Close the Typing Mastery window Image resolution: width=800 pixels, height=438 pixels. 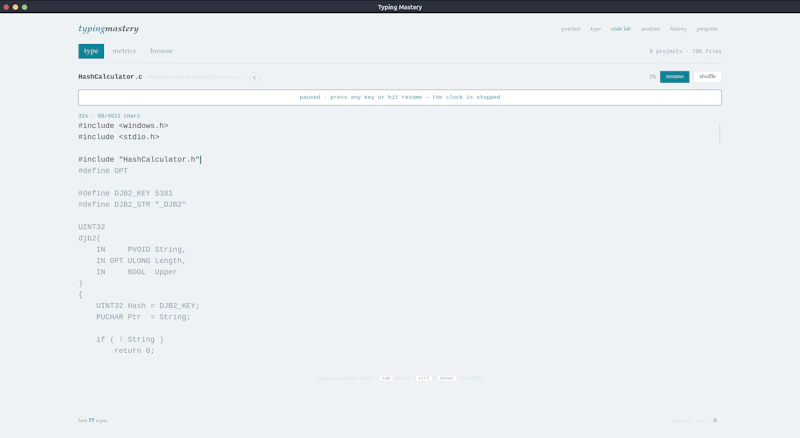pos(6,7)
